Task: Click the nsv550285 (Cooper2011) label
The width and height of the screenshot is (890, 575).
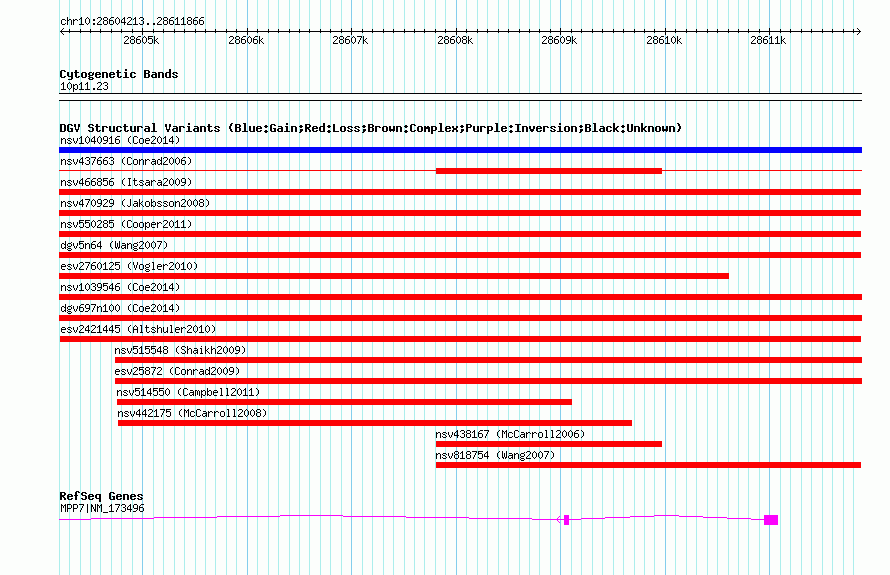Action: click(x=126, y=224)
